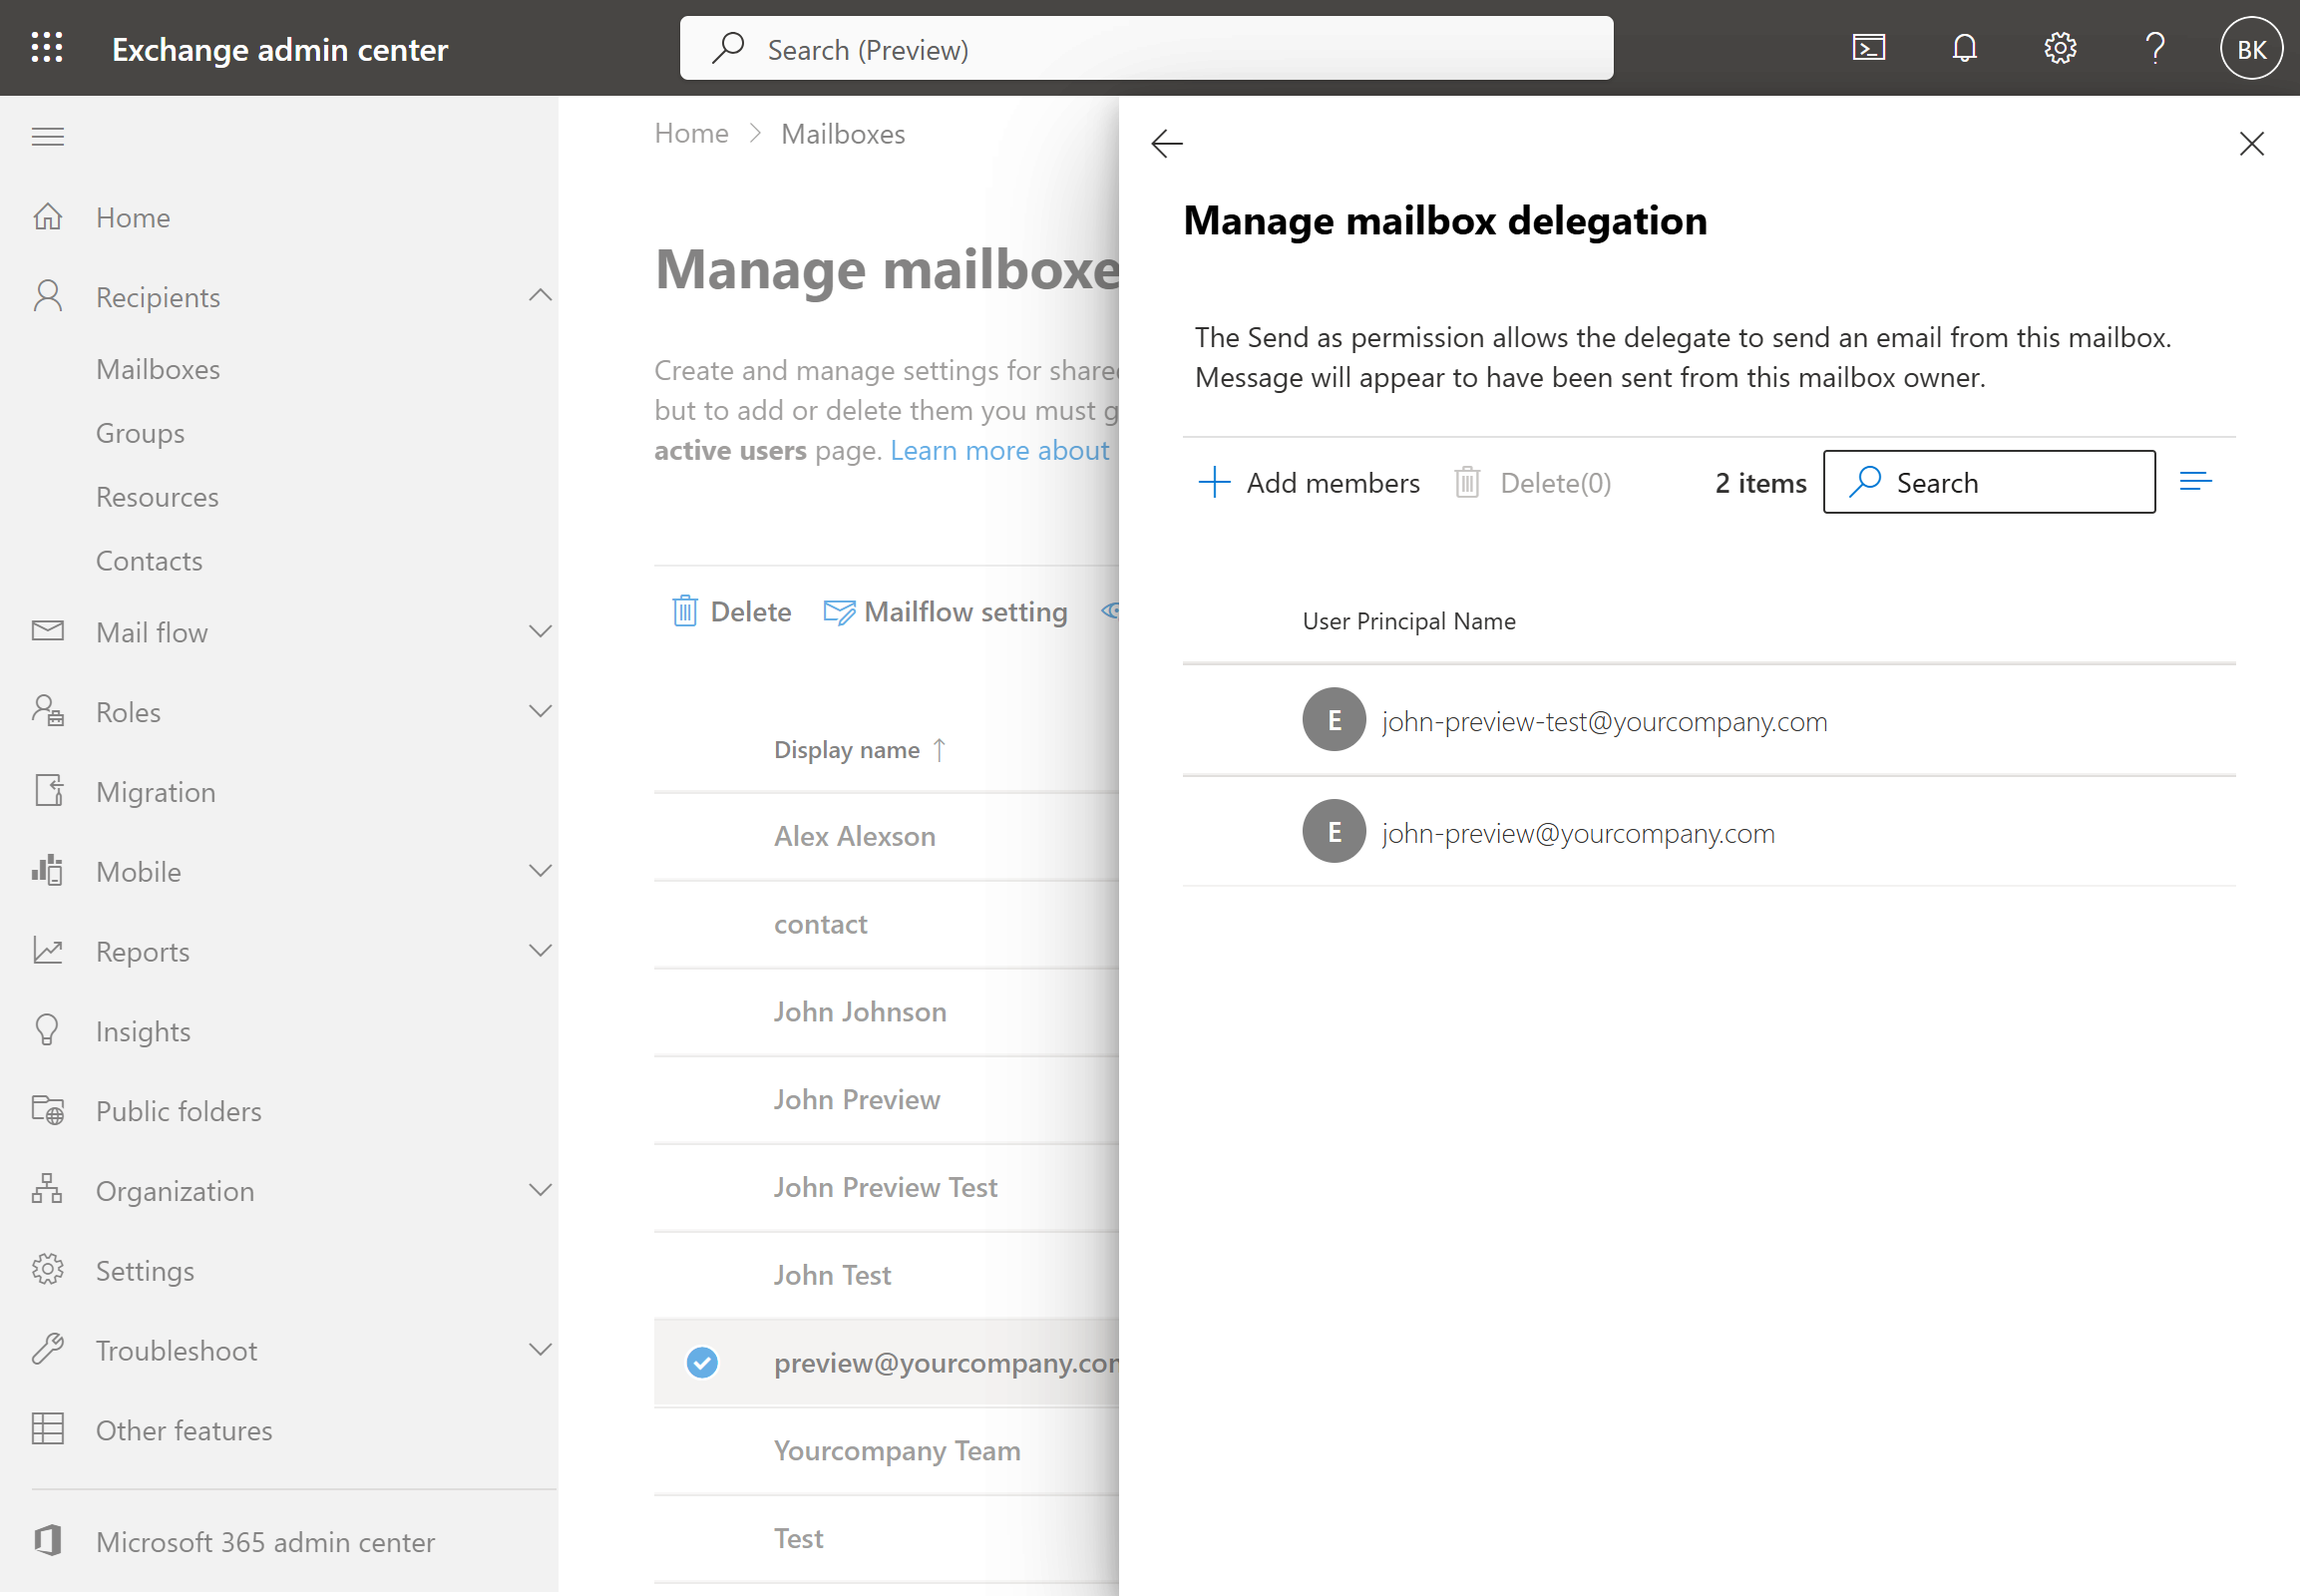Screen dimensions: 2300x1596
Task: Select the John Preview Test mailbox
Action: pyautogui.click(x=885, y=1187)
